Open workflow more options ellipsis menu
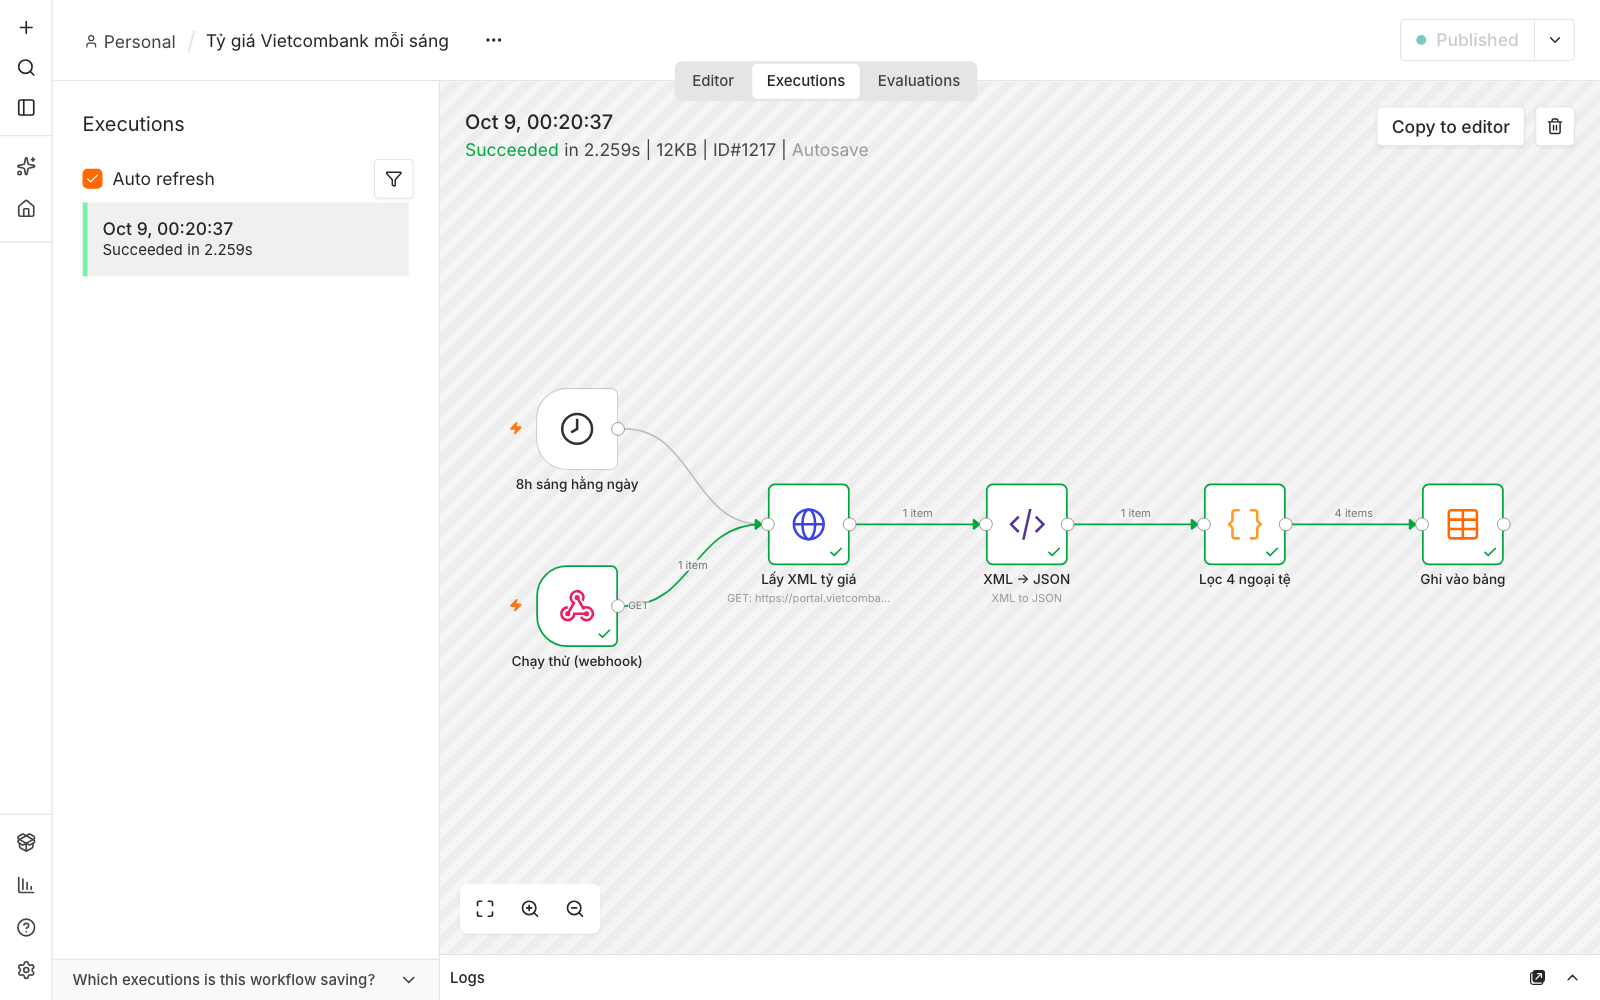The image size is (1600, 1000). (x=493, y=40)
